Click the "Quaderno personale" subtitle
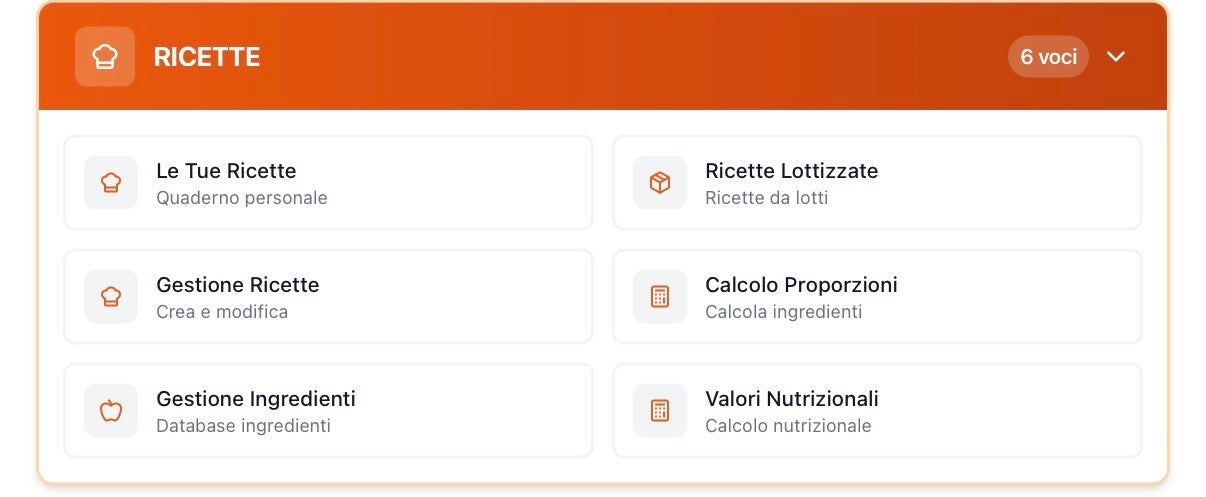The width and height of the screenshot is (1206, 497). [x=241, y=198]
